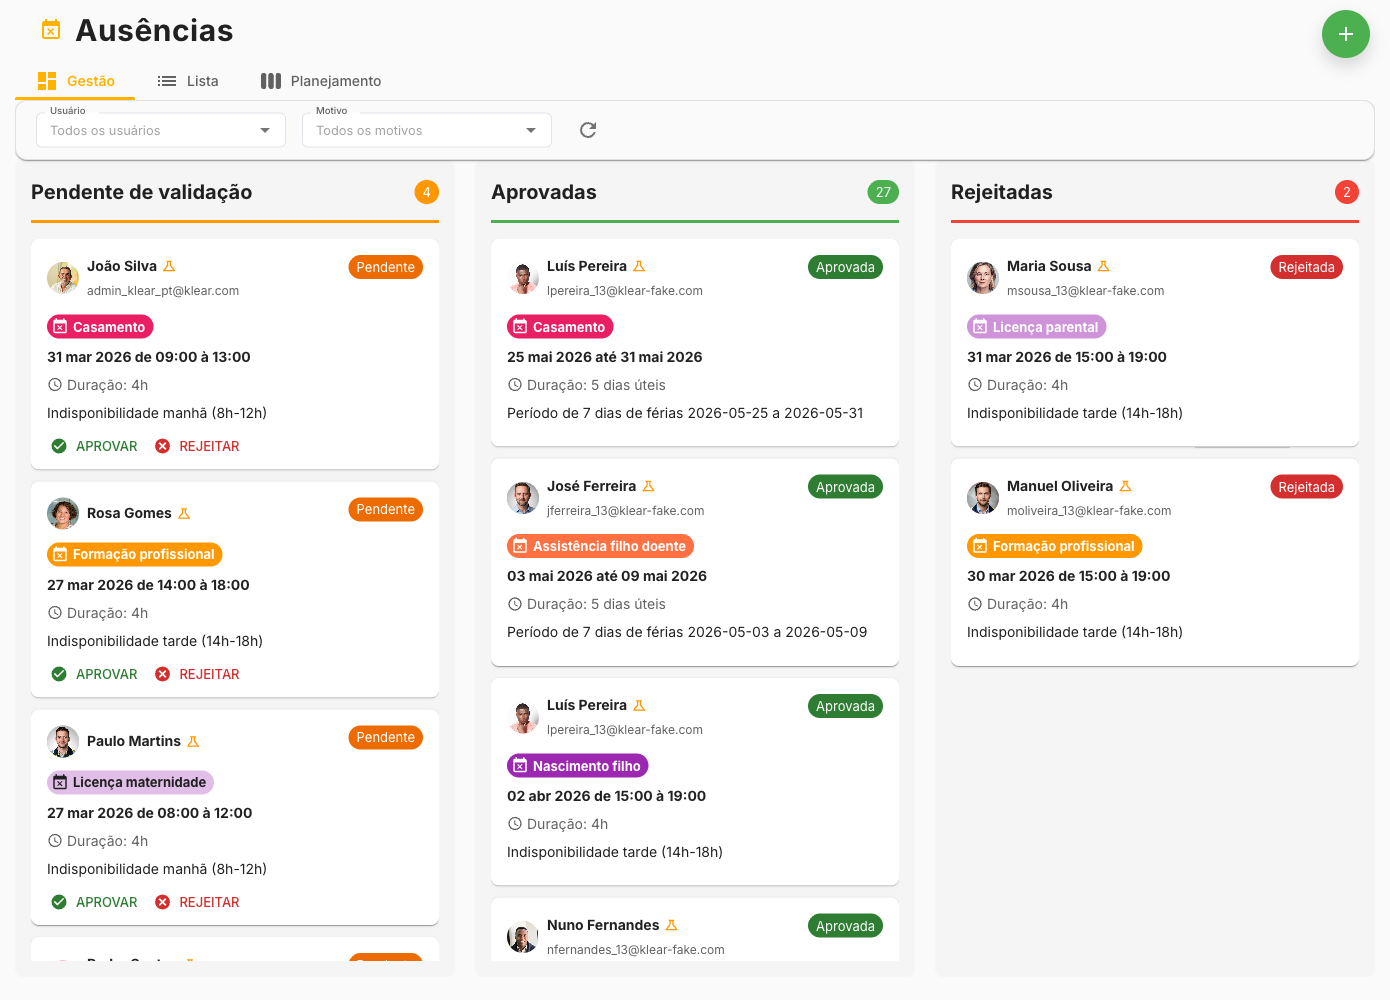Click the flask icon beside Maria Sousa

coord(1103,266)
